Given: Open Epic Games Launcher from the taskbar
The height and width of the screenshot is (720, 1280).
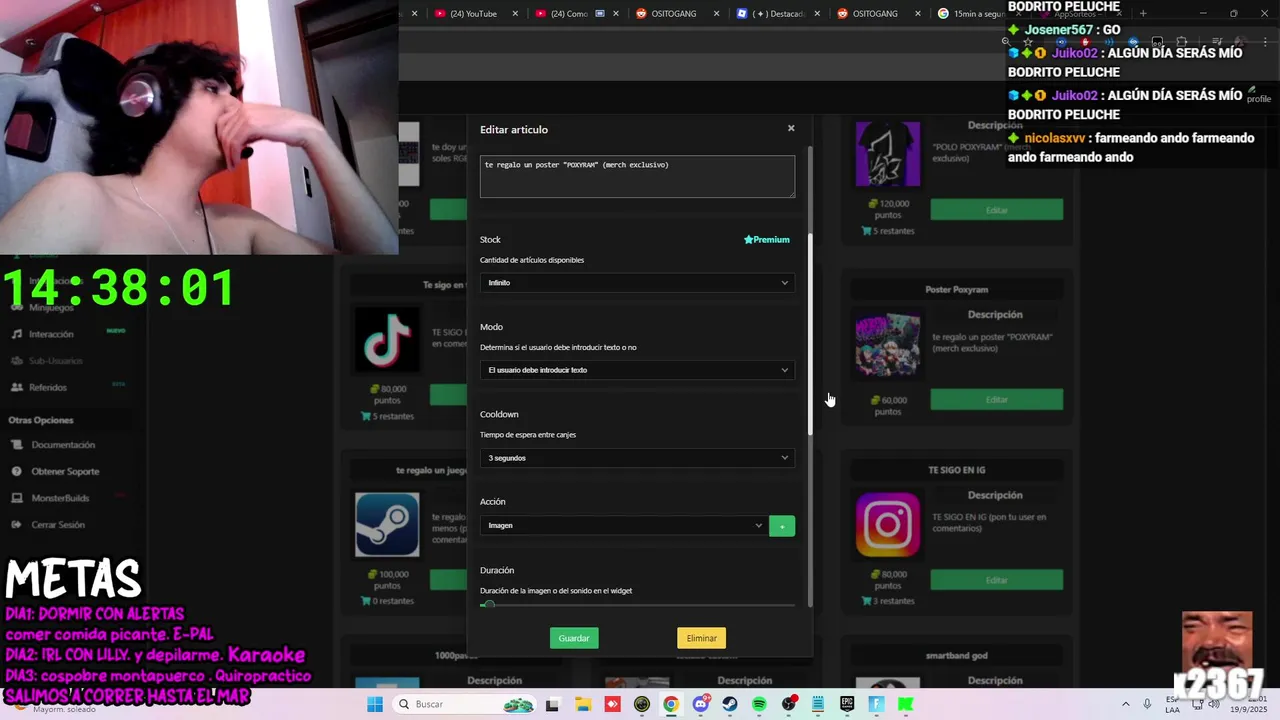Looking at the screenshot, I should 847,704.
